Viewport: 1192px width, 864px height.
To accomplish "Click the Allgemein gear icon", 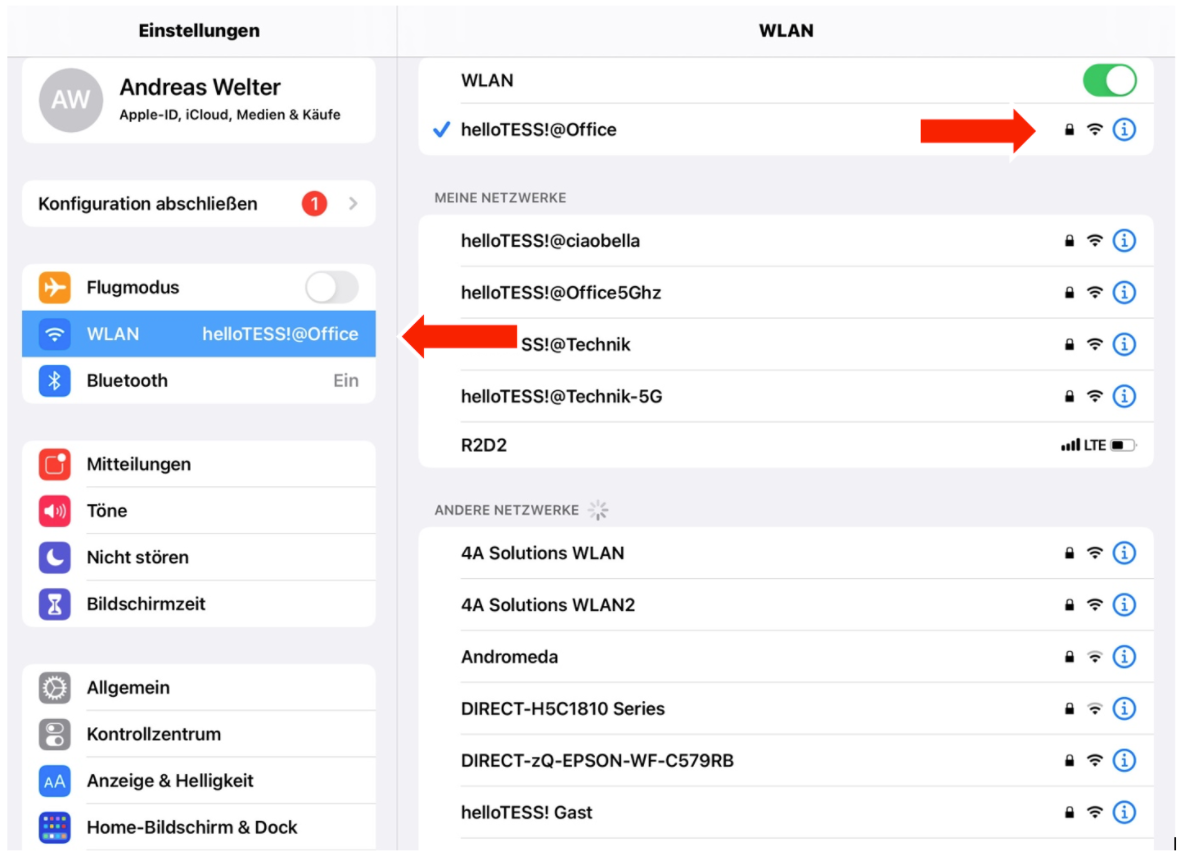I will pyautogui.click(x=55, y=688).
